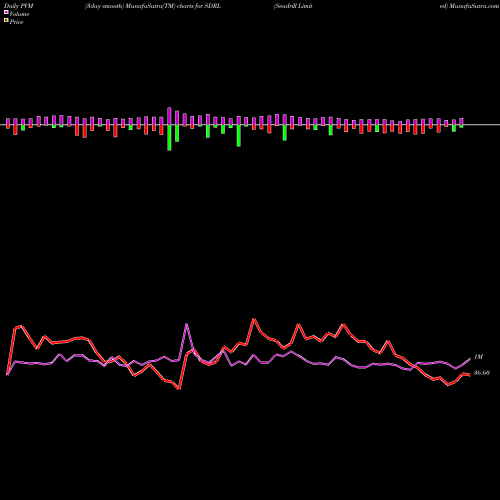Click the tallest magenta volume bar

click(169, 116)
